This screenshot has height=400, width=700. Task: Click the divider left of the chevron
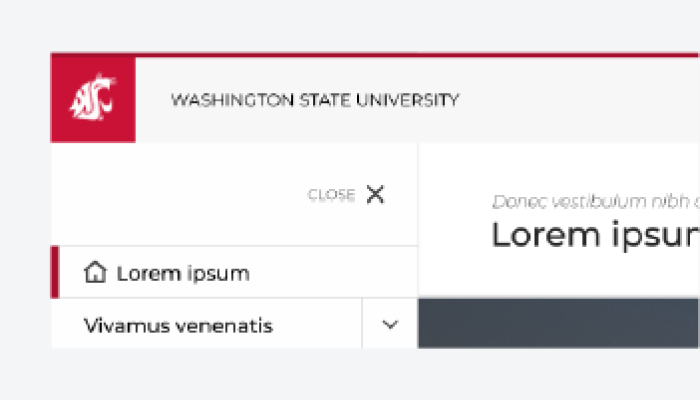point(362,324)
